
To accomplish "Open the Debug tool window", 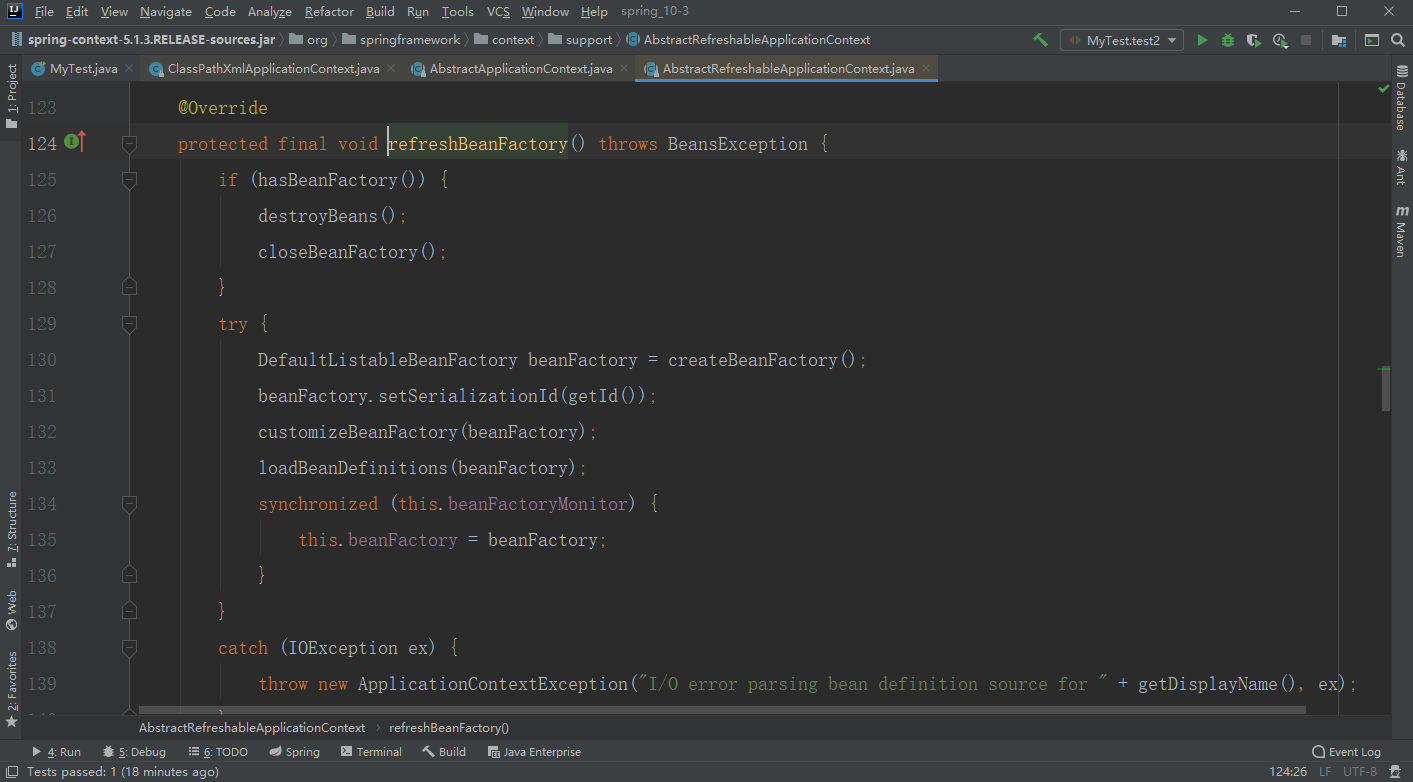I will [x=134, y=752].
